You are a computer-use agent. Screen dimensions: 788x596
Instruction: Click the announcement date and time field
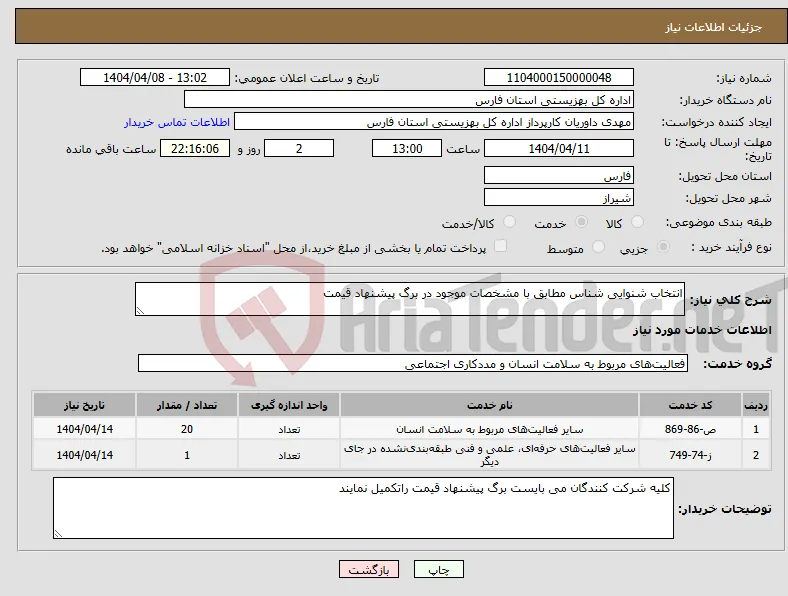[155, 77]
